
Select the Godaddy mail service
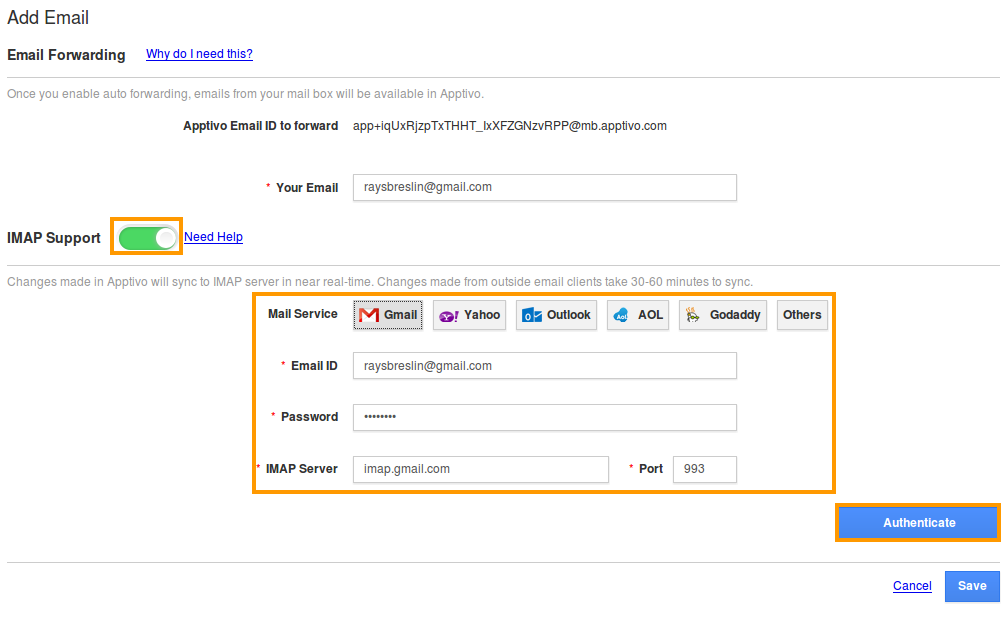(x=723, y=315)
